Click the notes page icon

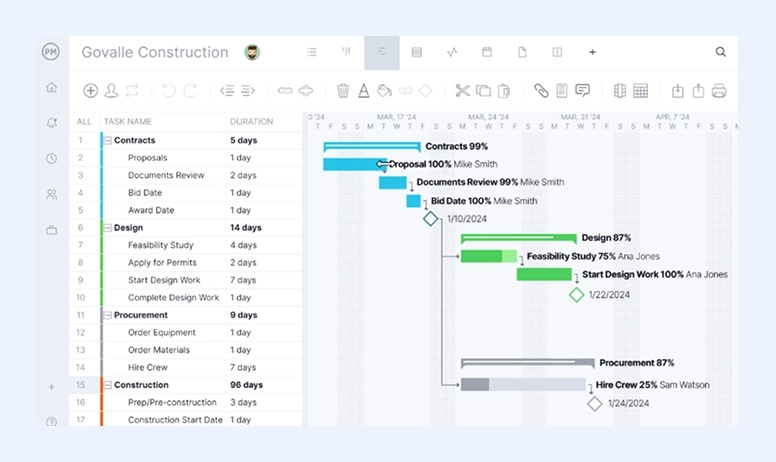coord(562,91)
